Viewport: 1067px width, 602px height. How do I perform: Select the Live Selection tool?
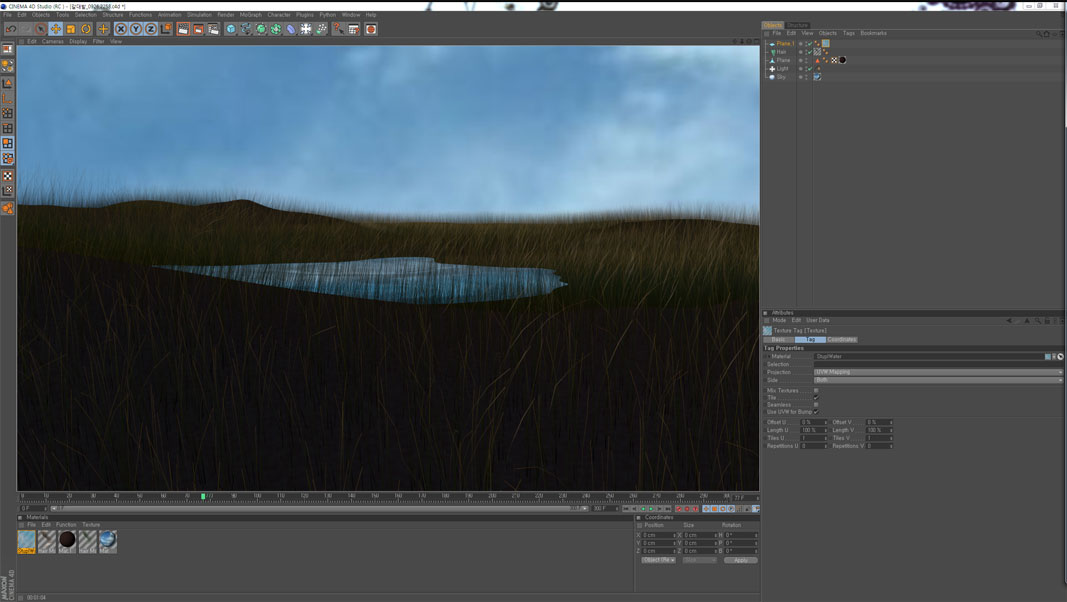tap(41, 29)
